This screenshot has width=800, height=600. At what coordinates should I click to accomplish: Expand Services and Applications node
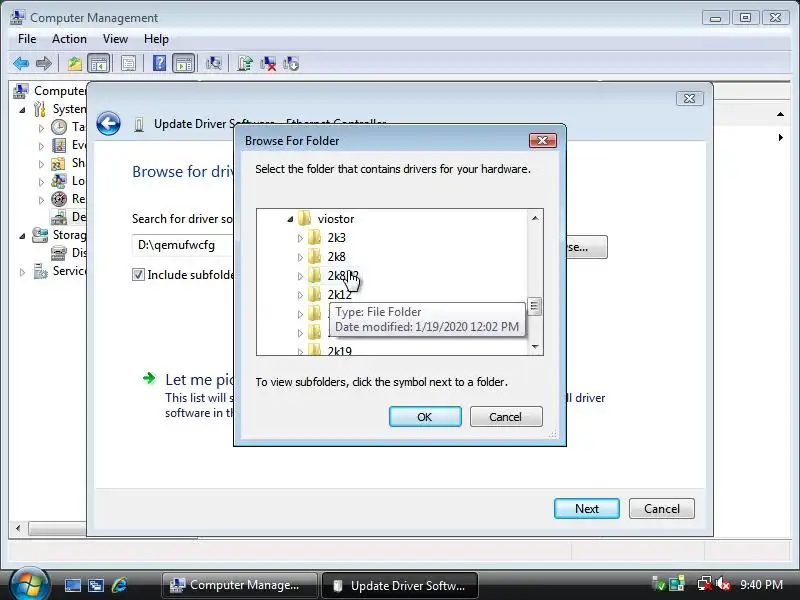(22, 272)
